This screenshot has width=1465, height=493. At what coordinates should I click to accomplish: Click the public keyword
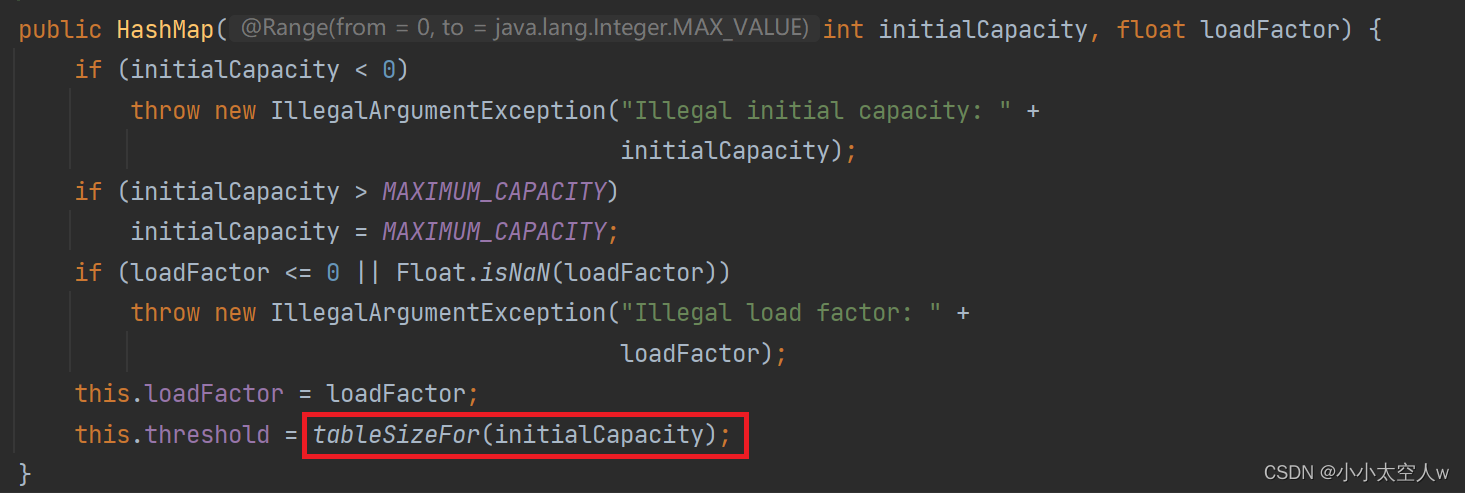click(x=60, y=29)
